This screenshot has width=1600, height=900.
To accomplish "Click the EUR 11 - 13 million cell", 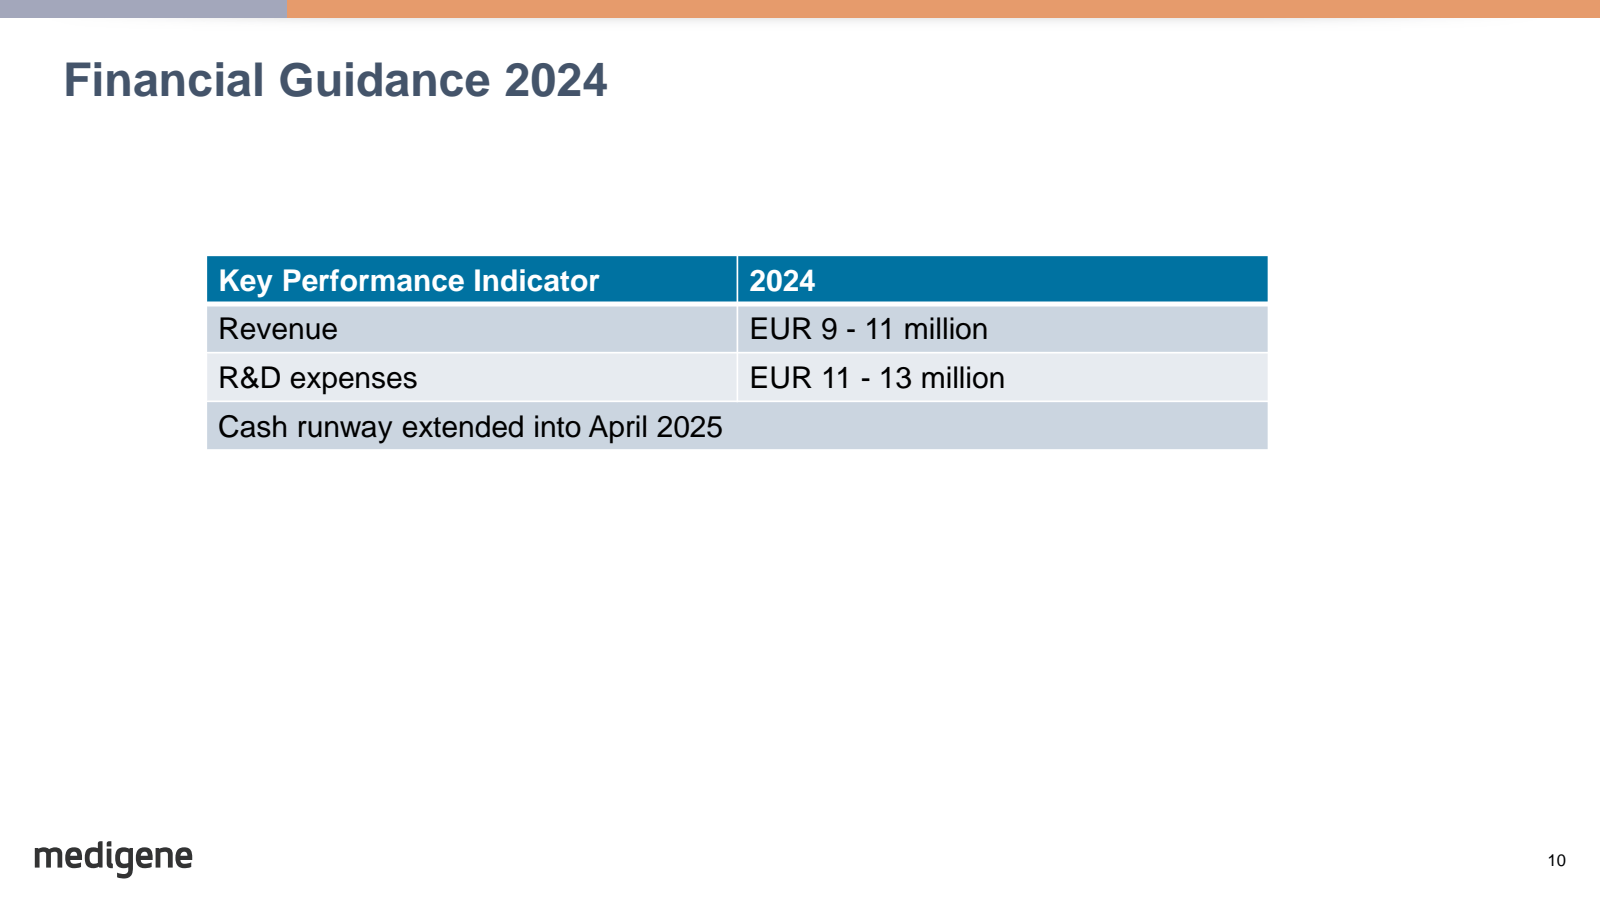I will [x=1003, y=377].
